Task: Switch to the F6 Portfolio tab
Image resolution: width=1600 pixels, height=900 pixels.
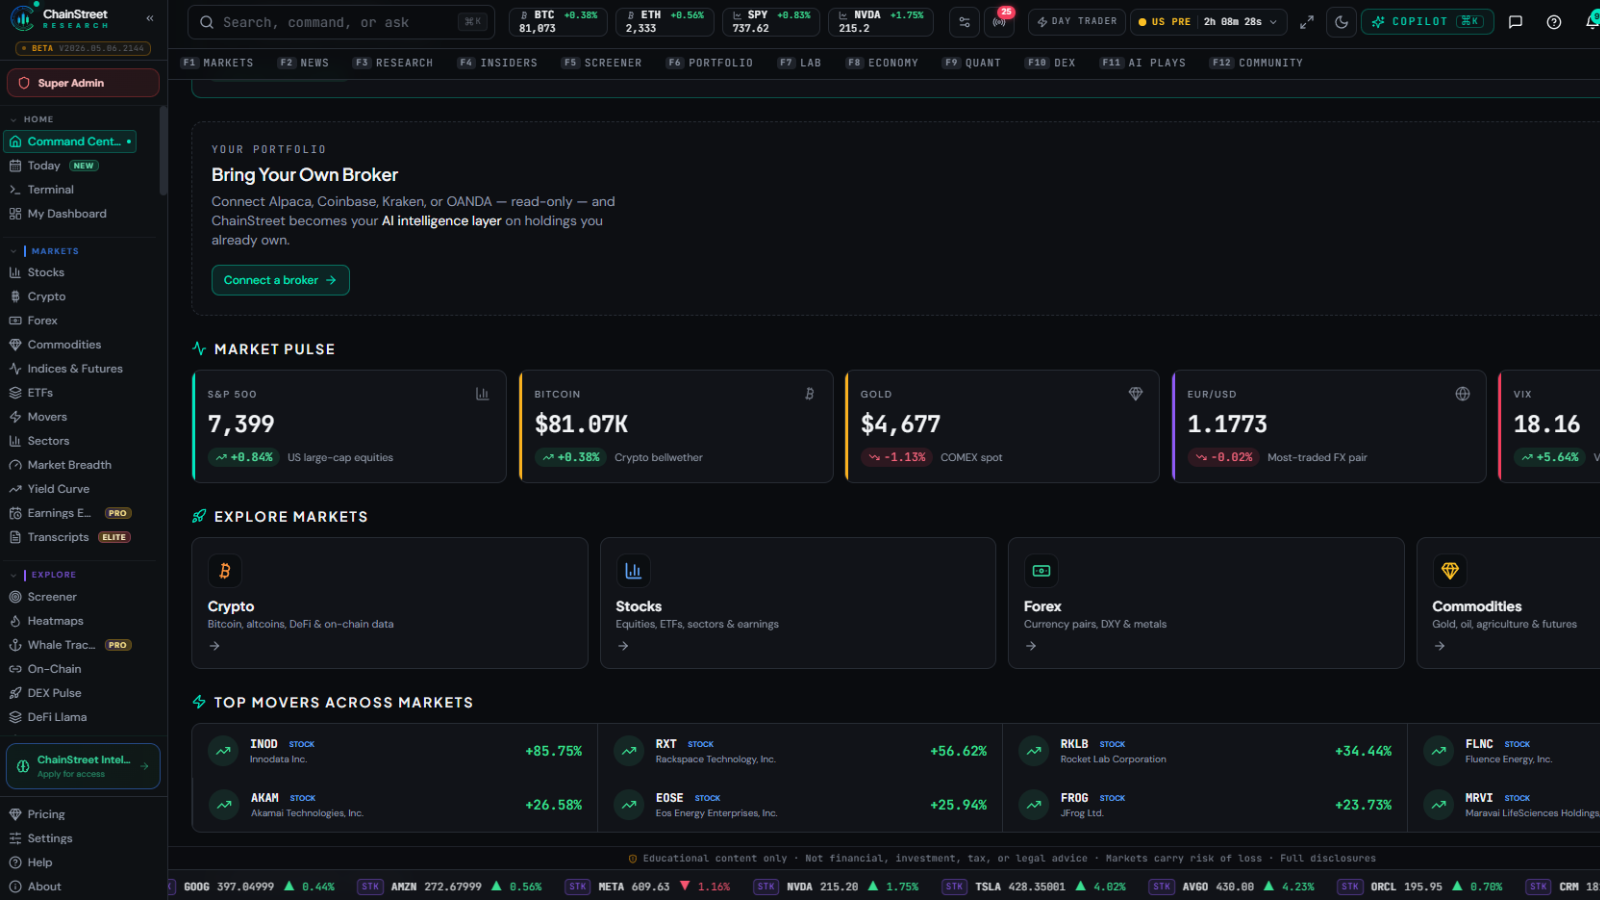Action: pyautogui.click(x=709, y=63)
